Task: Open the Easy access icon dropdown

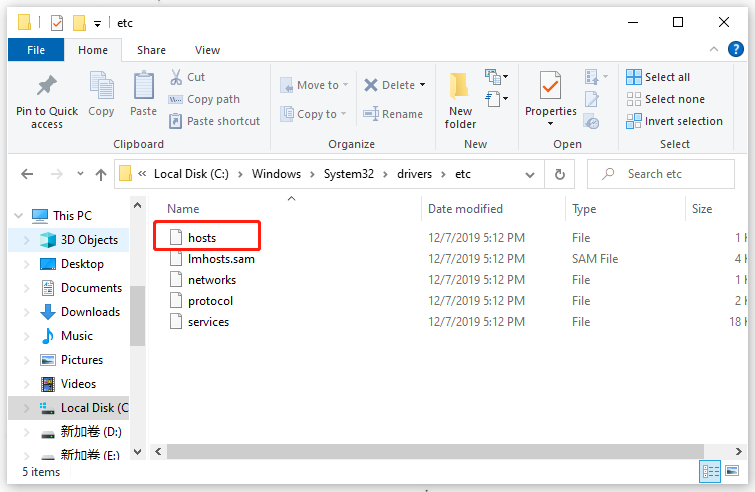Action: click(x=496, y=99)
